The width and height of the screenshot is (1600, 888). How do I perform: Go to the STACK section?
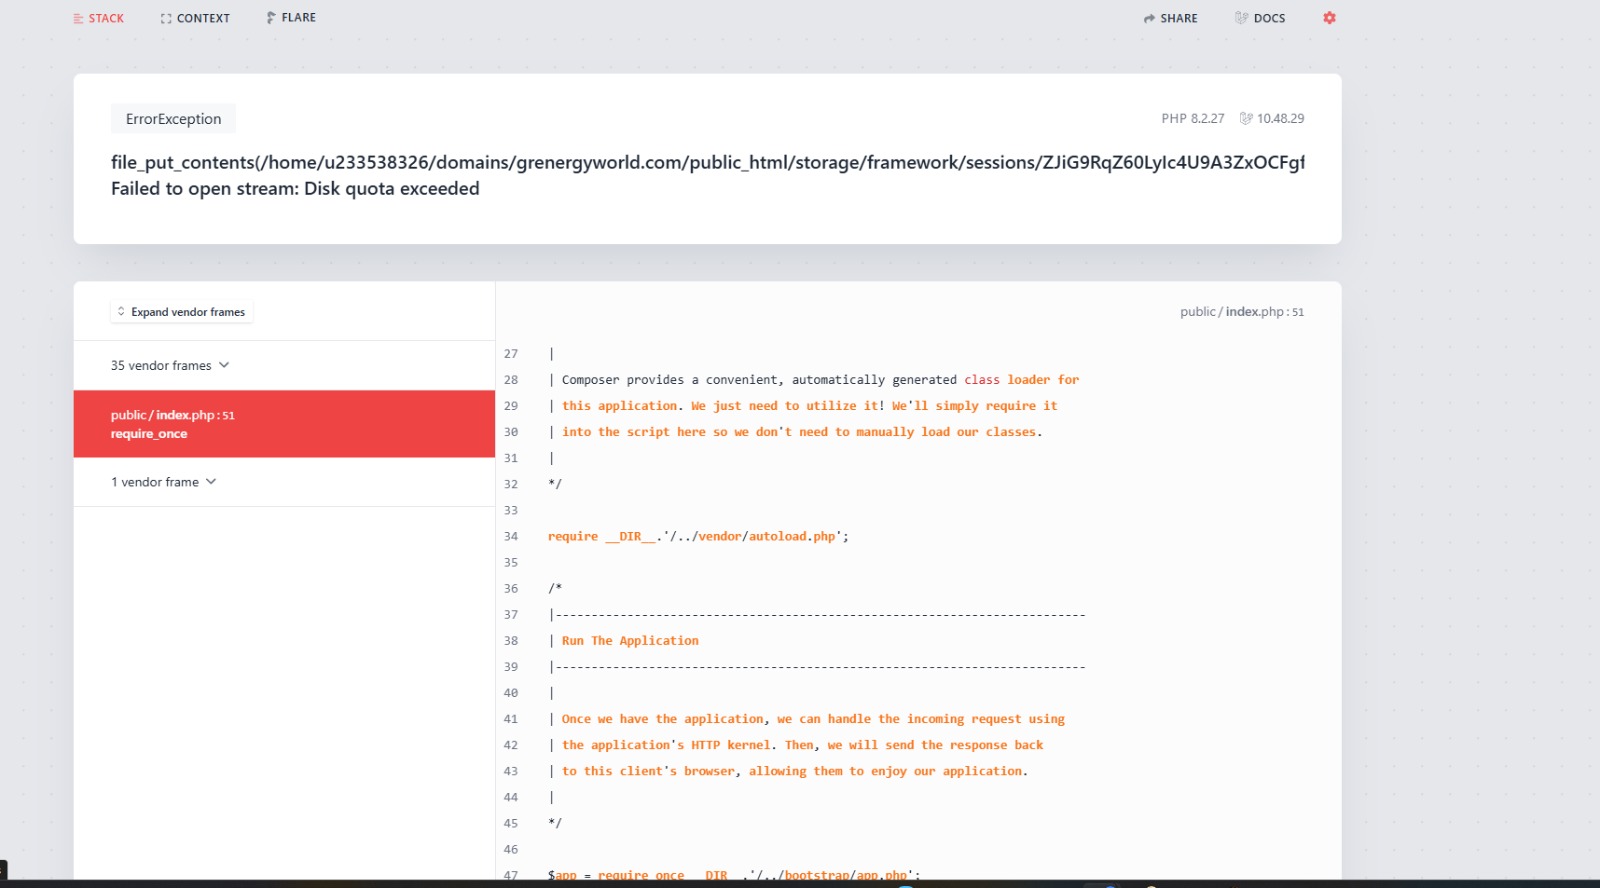[99, 19]
